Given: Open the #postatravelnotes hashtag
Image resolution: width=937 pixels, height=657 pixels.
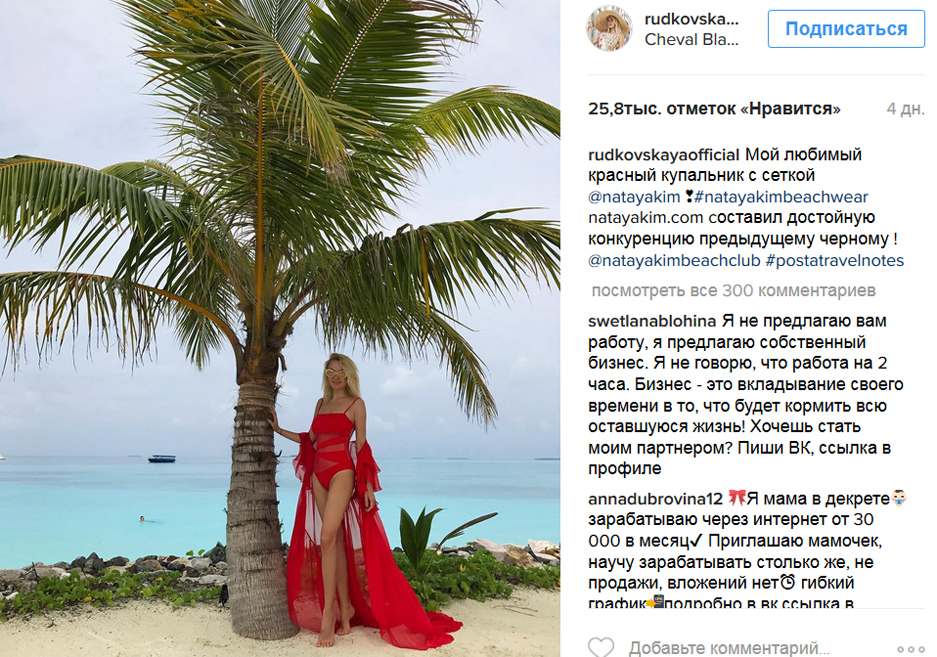Looking at the screenshot, I should [x=835, y=261].
